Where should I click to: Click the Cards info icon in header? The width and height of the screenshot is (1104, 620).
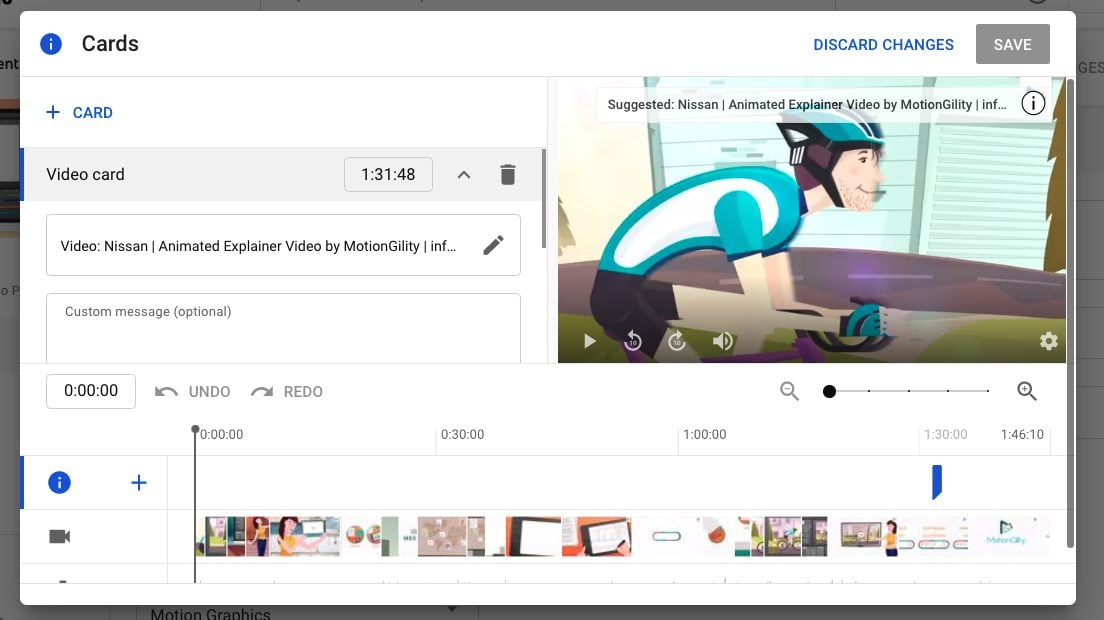(51, 44)
